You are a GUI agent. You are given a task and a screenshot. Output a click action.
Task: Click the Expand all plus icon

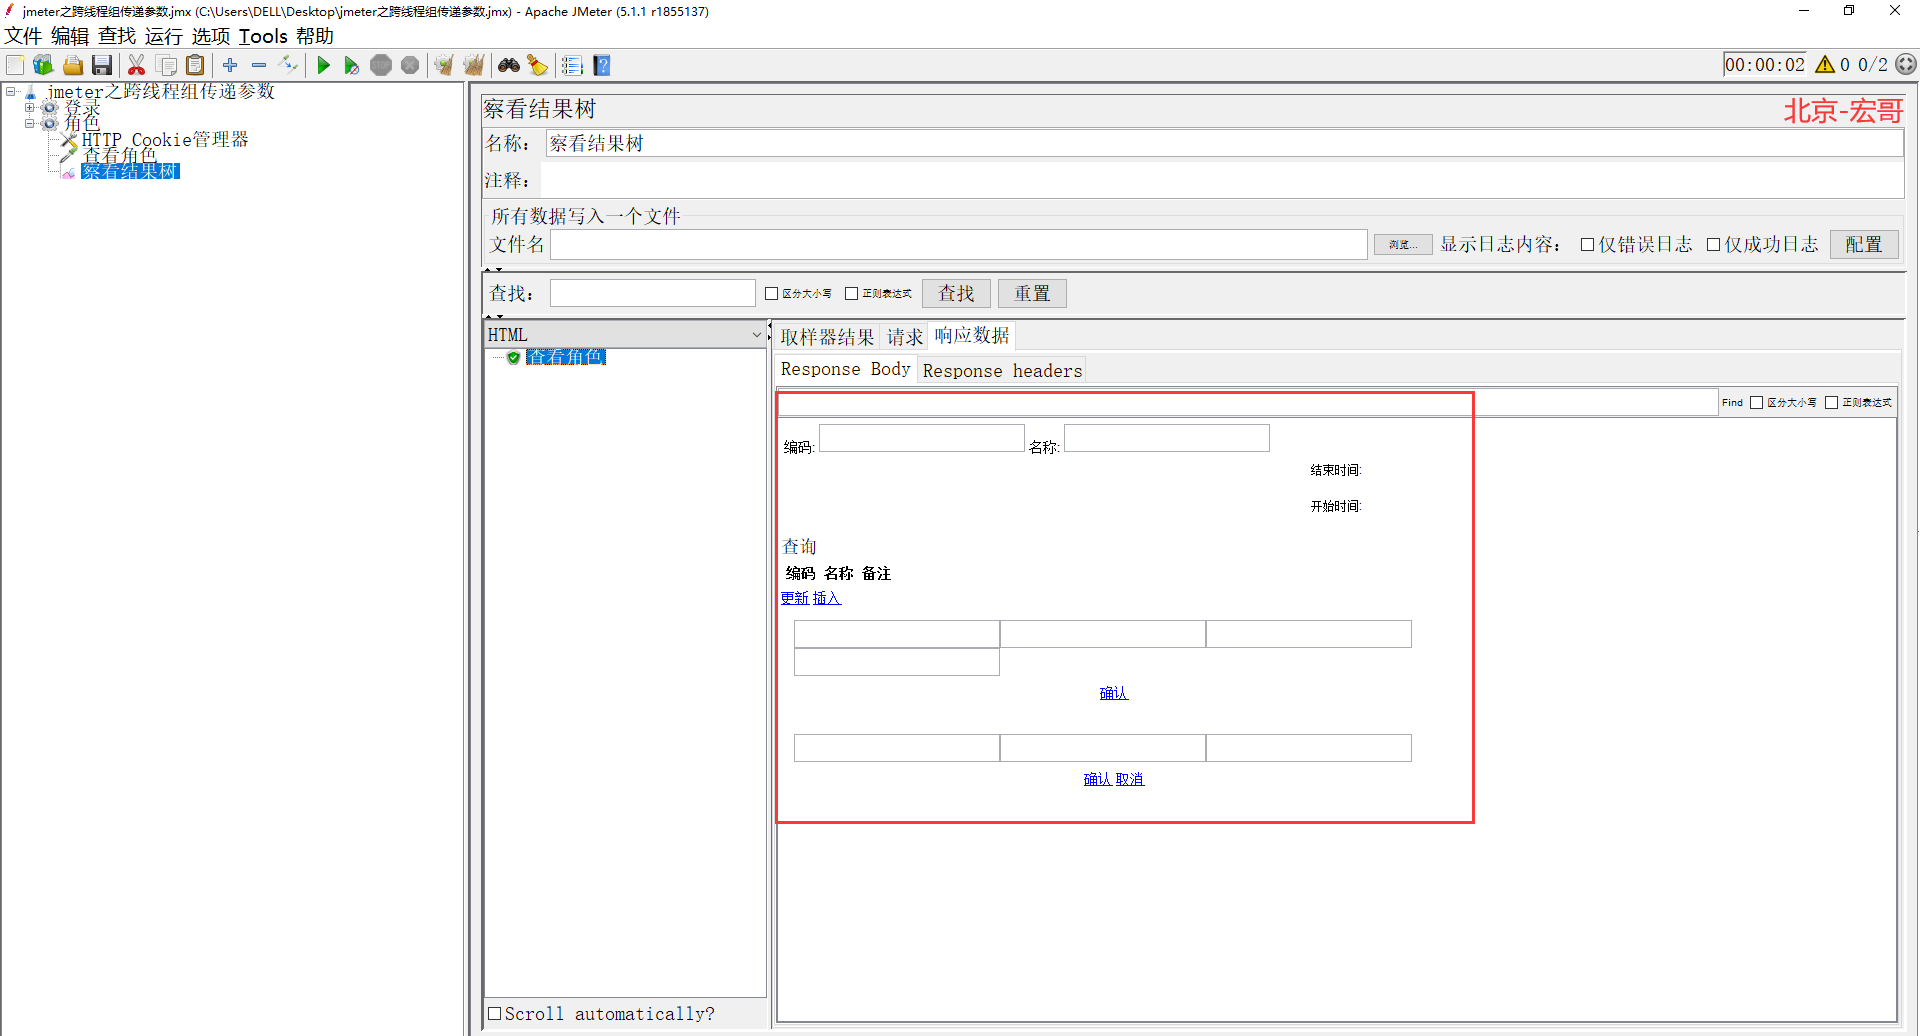[x=230, y=65]
